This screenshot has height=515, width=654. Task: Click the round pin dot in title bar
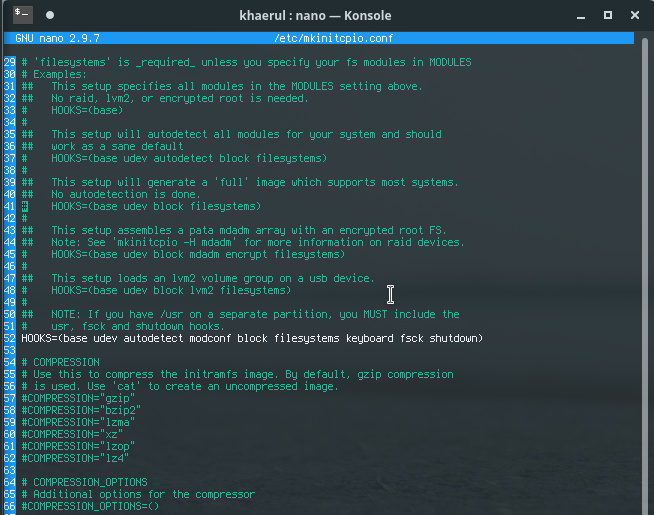[x=50, y=15]
